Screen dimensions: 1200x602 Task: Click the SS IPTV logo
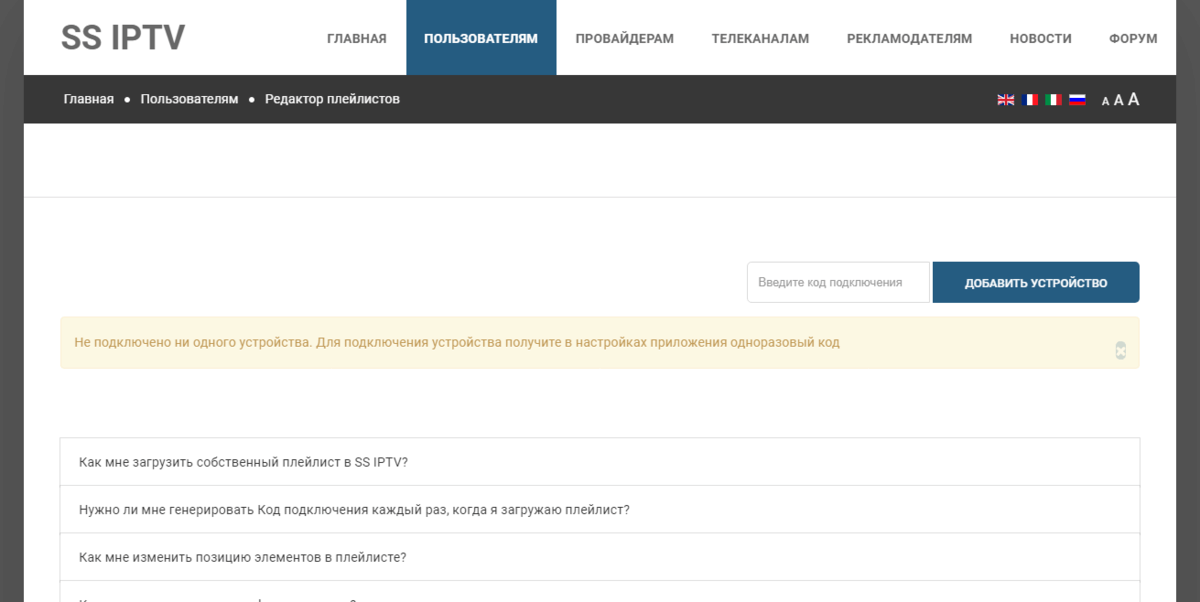(x=124, y=38)
